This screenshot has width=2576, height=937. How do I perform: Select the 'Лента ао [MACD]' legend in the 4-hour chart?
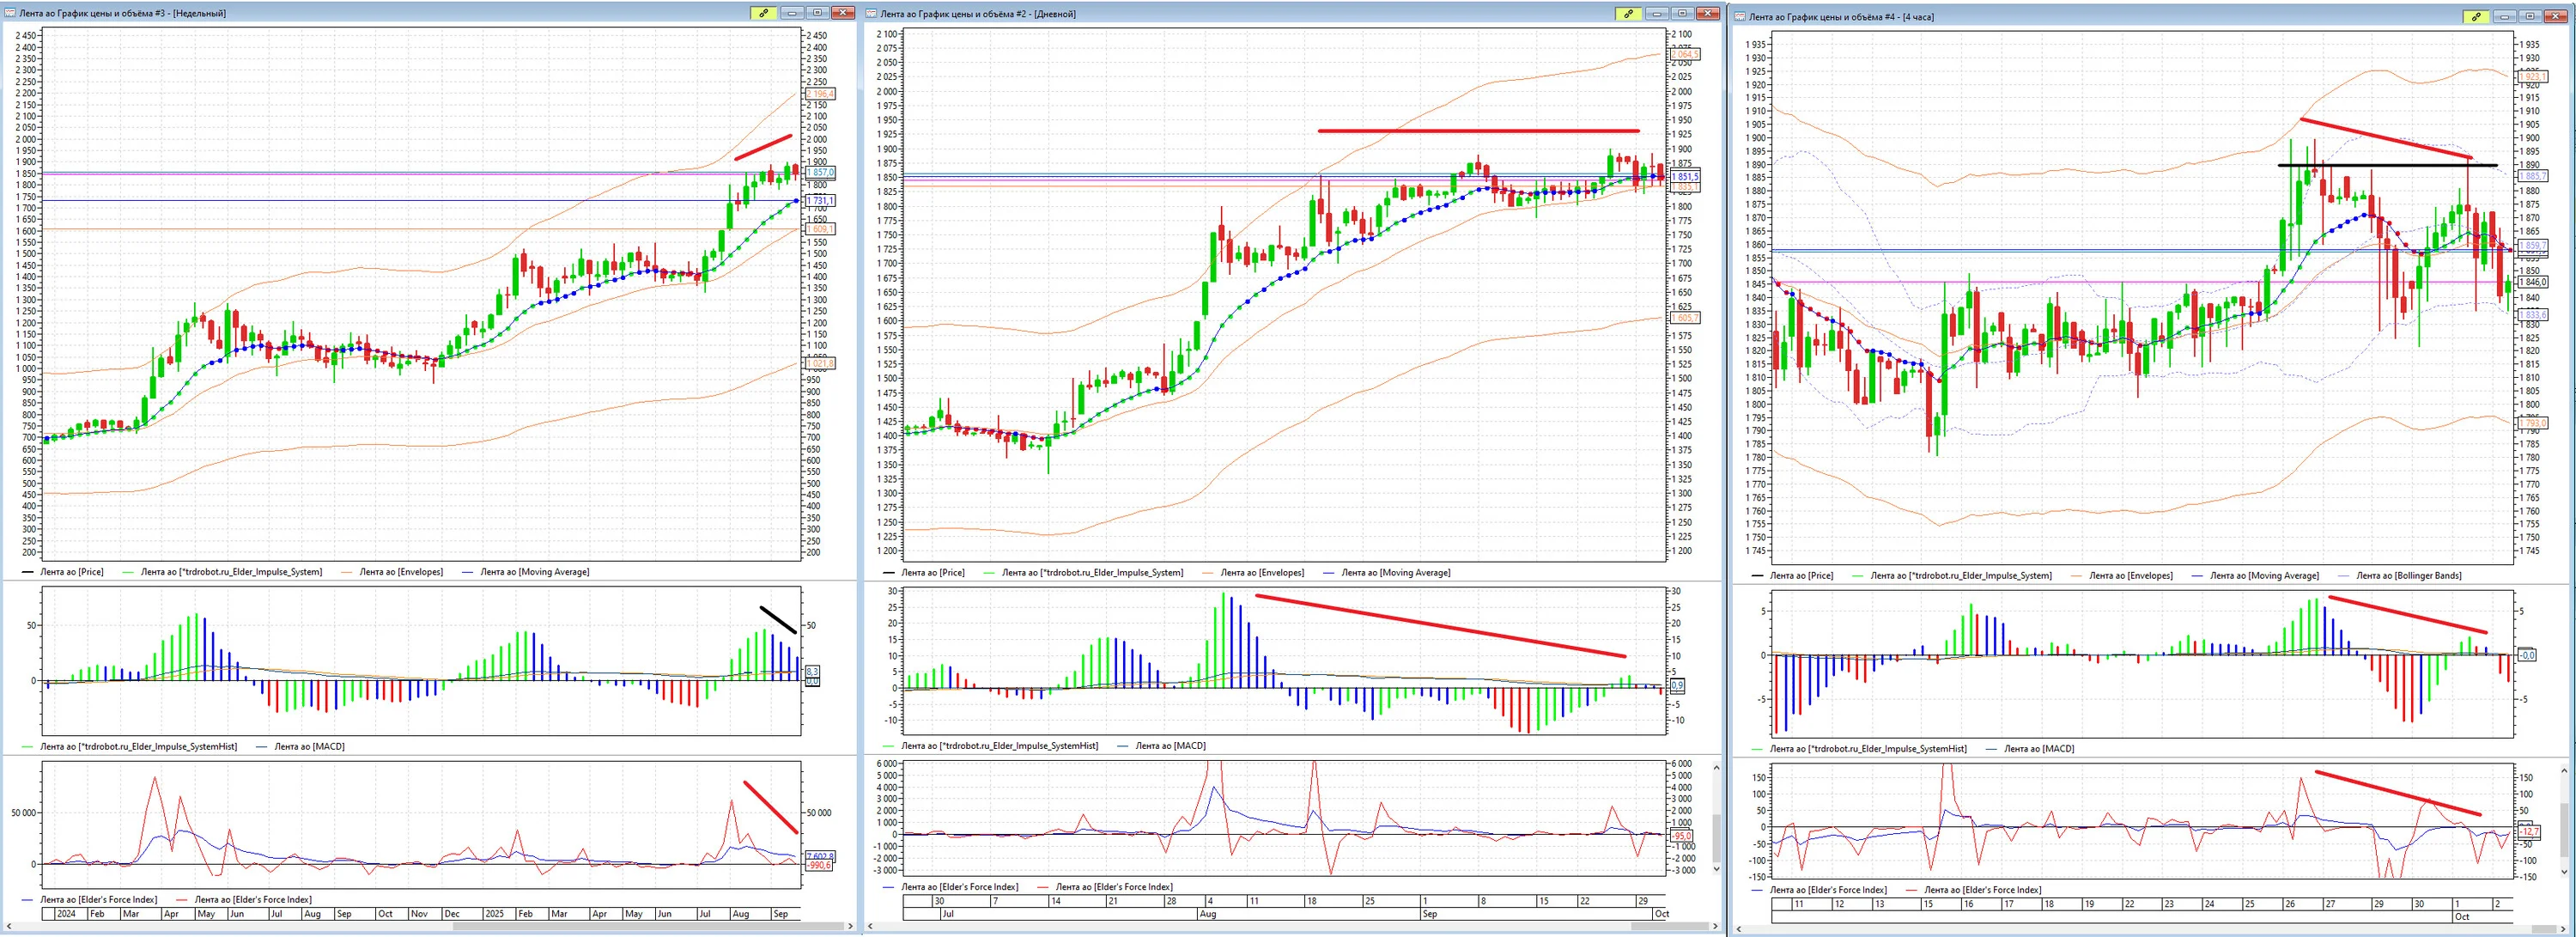[x=2039, y=748]
